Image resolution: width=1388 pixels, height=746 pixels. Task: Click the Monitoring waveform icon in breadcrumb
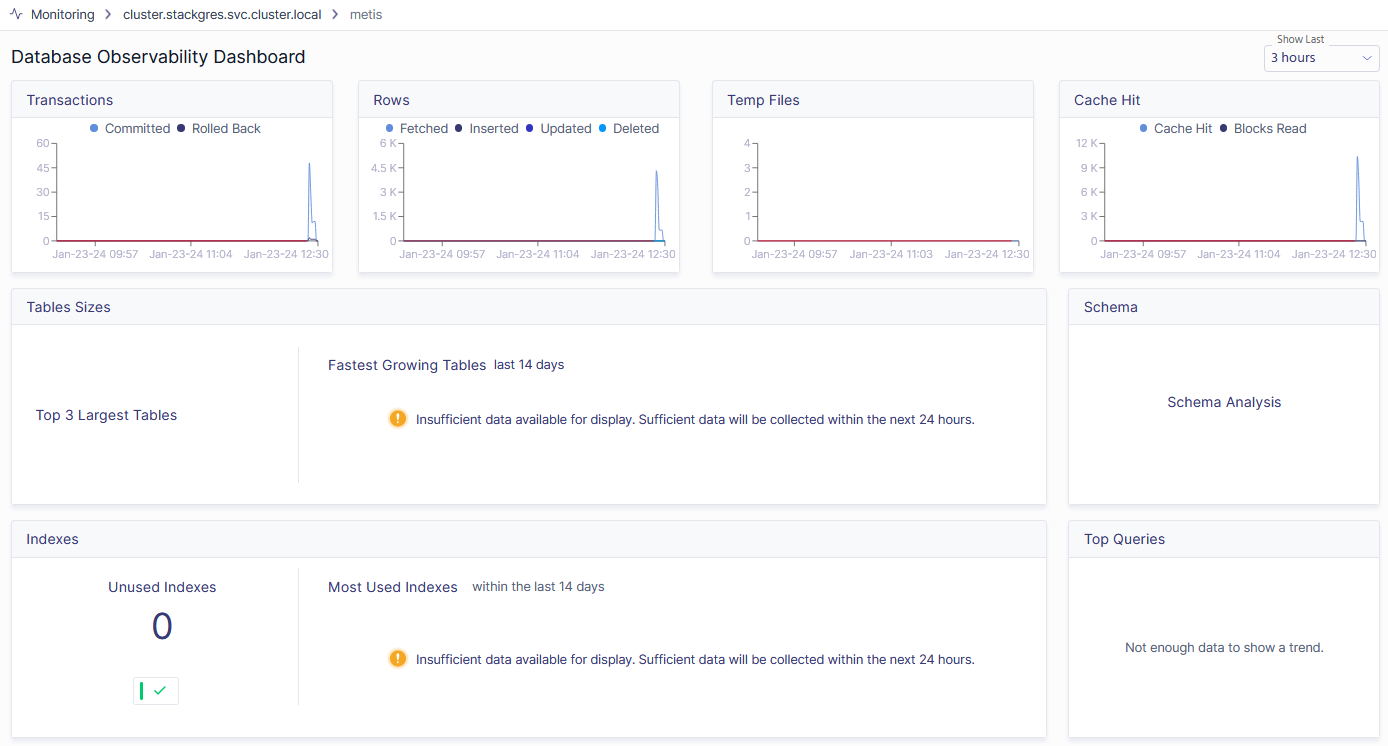[x=16, y=14]
